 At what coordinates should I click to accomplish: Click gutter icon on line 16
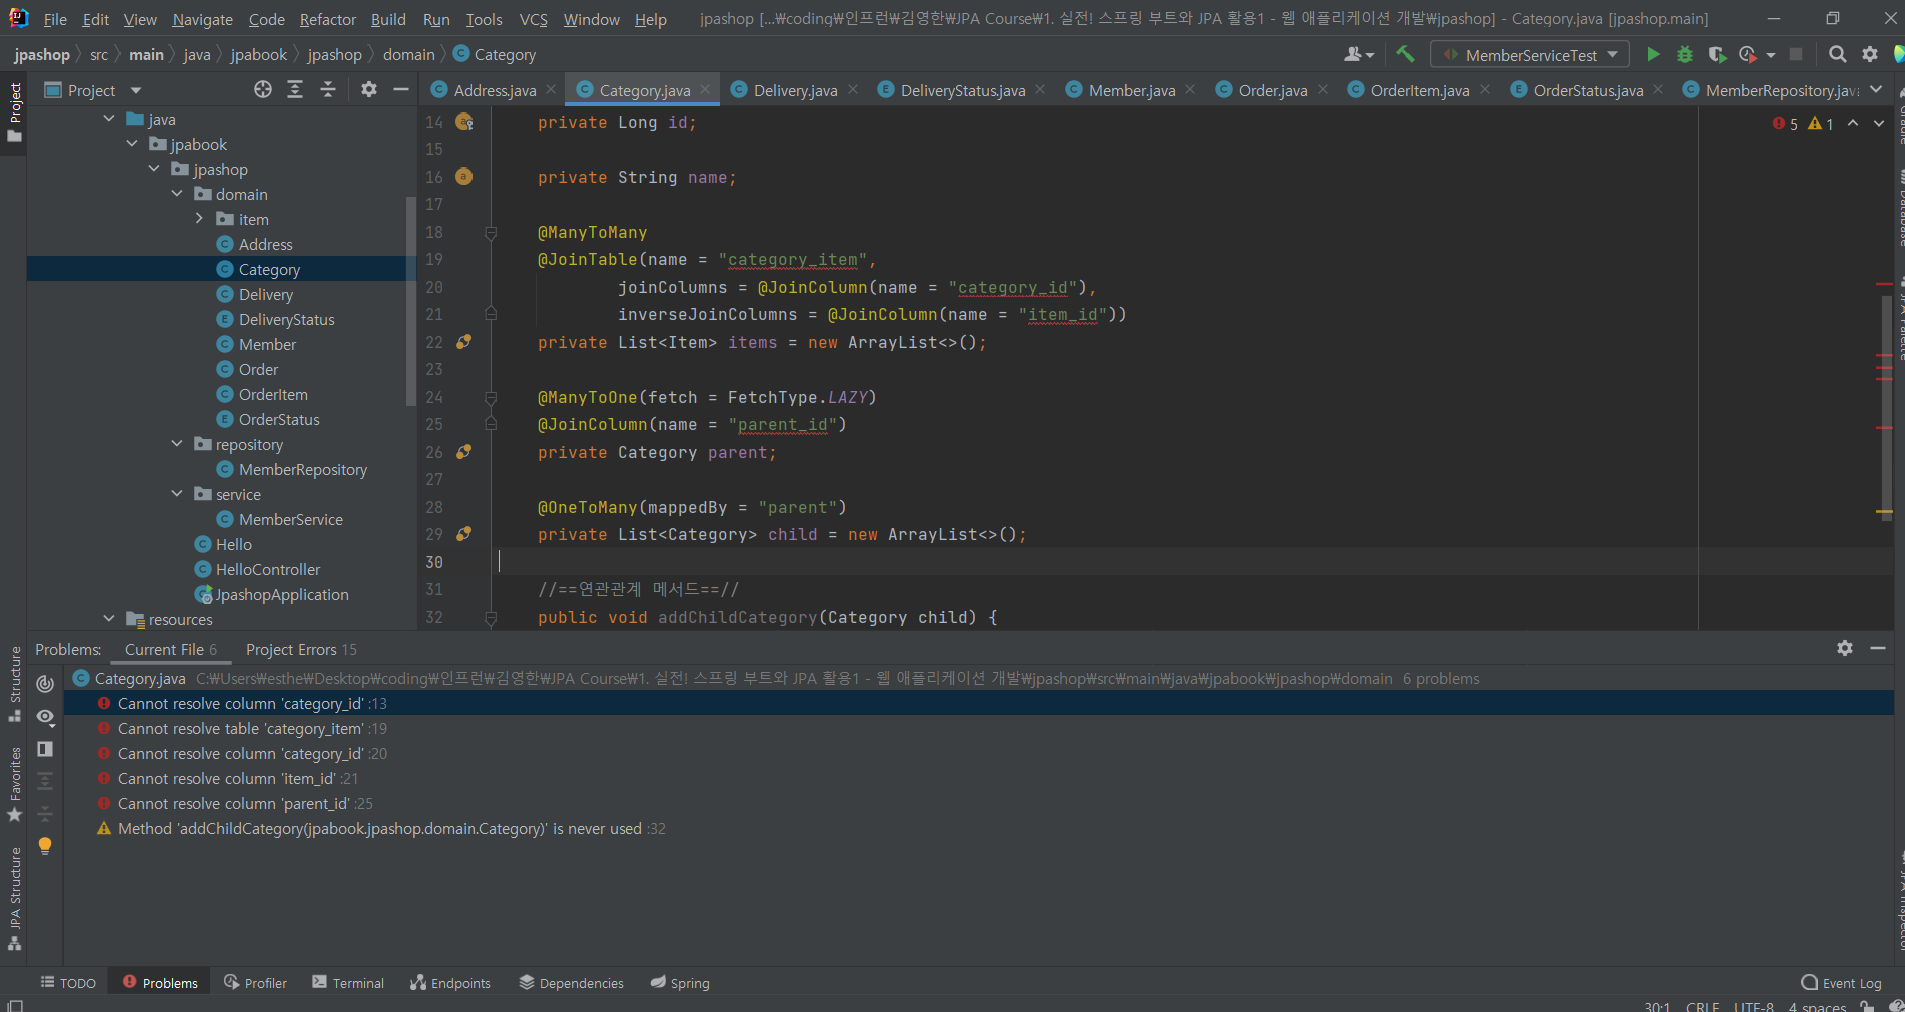(464, 177)
